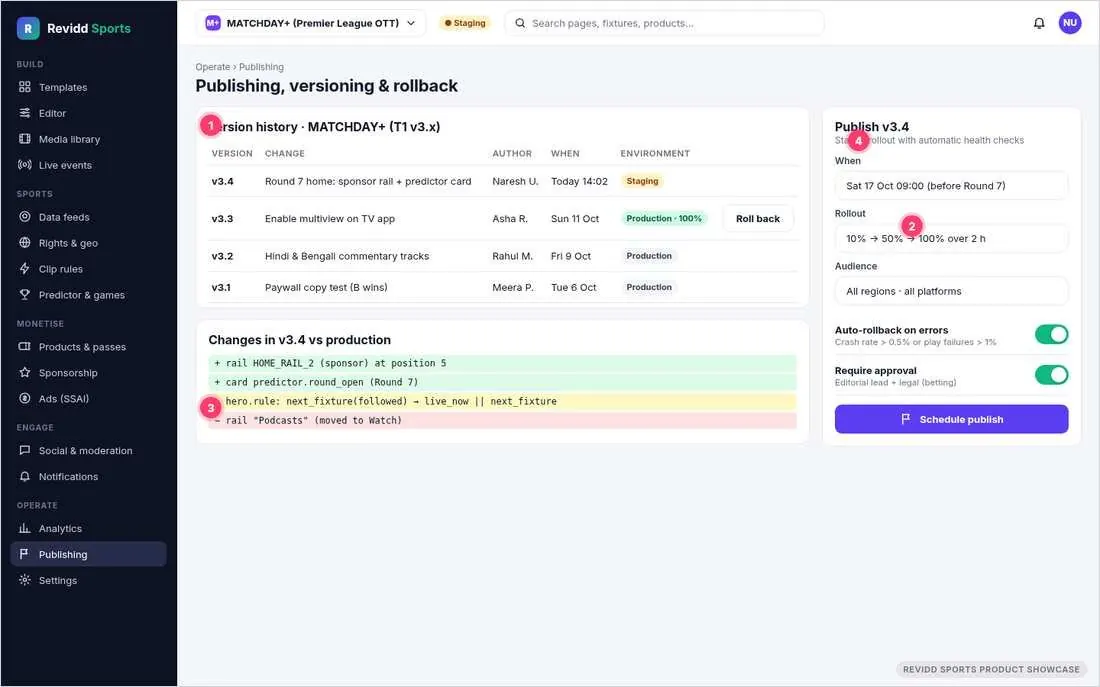Disable Auto-rollback on errors toggle

point(1051,335)
